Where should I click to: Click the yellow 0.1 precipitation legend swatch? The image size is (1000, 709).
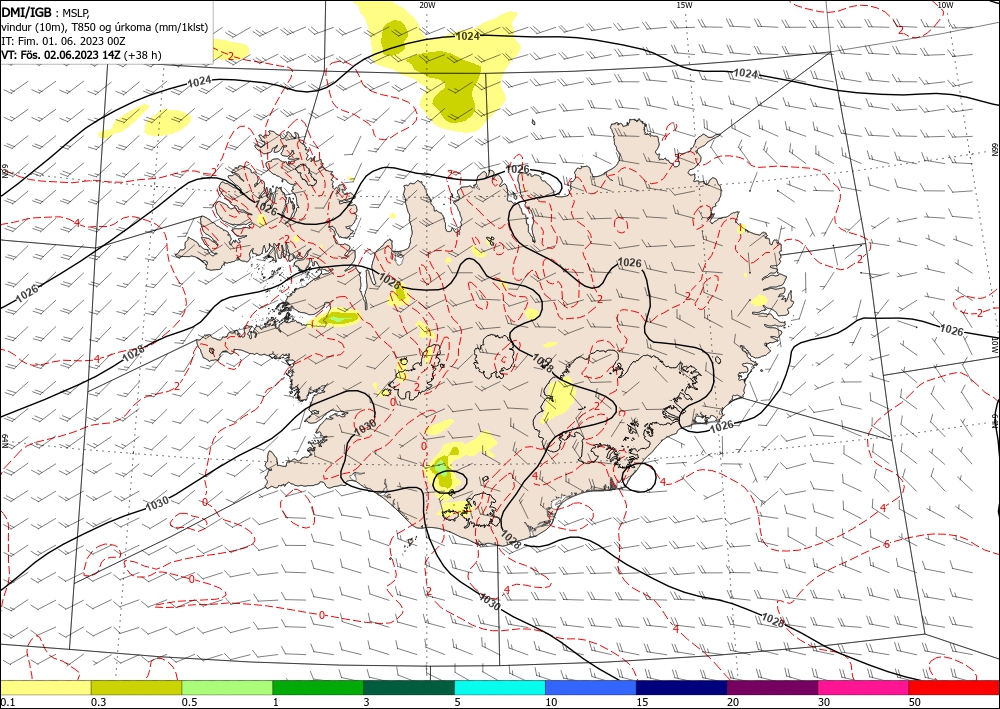(45, 687)
